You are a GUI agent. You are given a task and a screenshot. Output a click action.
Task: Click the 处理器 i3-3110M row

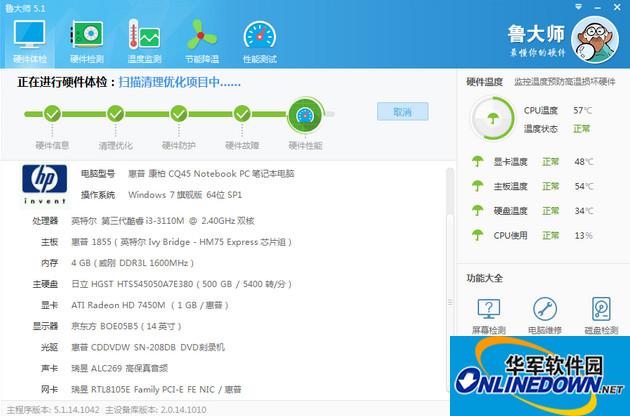(143, 221)
